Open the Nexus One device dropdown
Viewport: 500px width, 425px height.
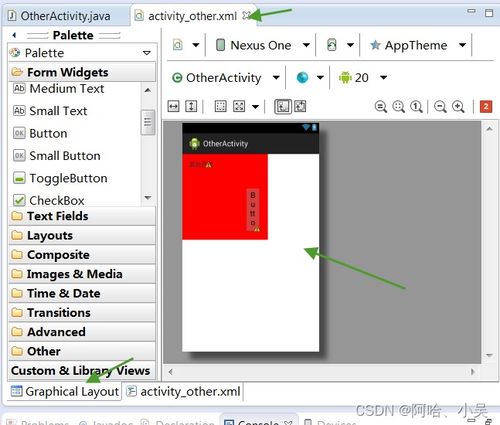tap(263, 45)
